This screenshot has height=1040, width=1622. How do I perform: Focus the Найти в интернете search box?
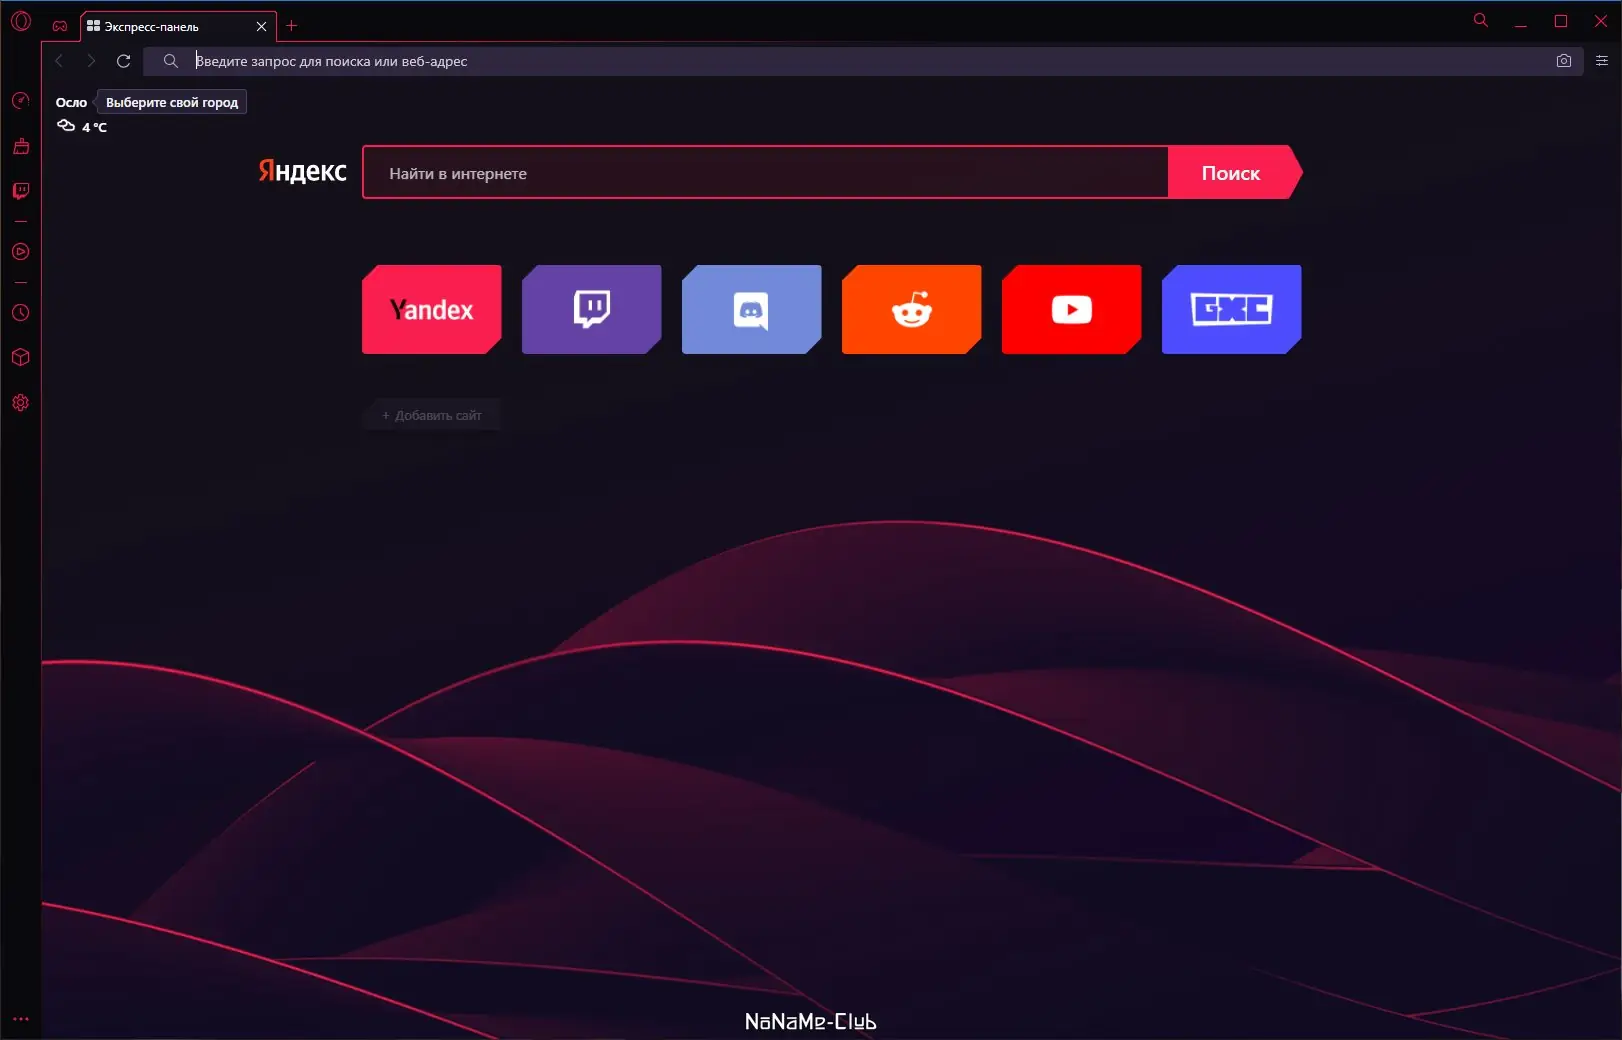click(766, 173)
